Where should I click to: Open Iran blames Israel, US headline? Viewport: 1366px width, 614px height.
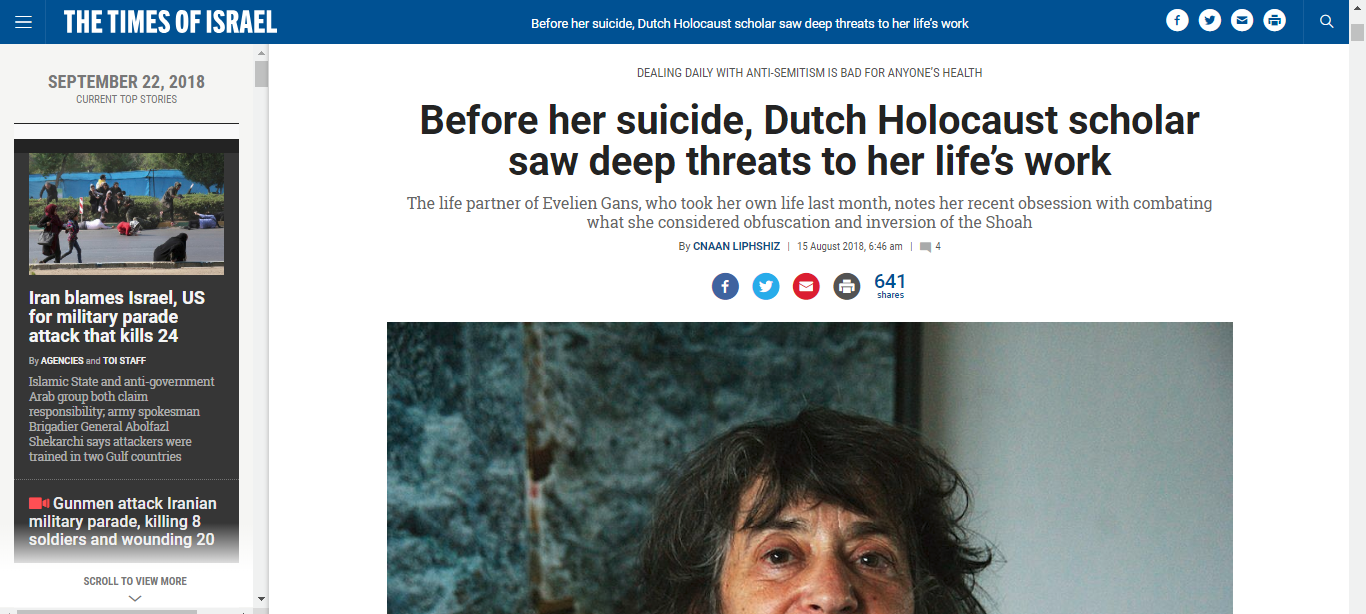[117, 317]
